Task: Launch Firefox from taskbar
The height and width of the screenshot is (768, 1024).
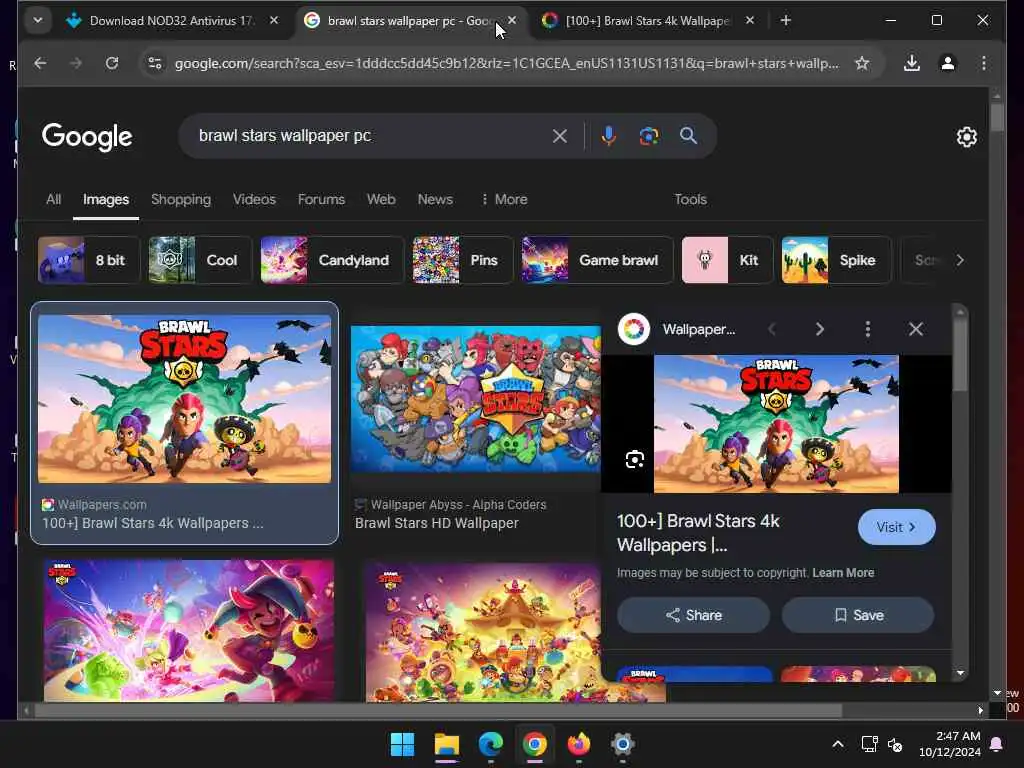Action: [579, 744]
